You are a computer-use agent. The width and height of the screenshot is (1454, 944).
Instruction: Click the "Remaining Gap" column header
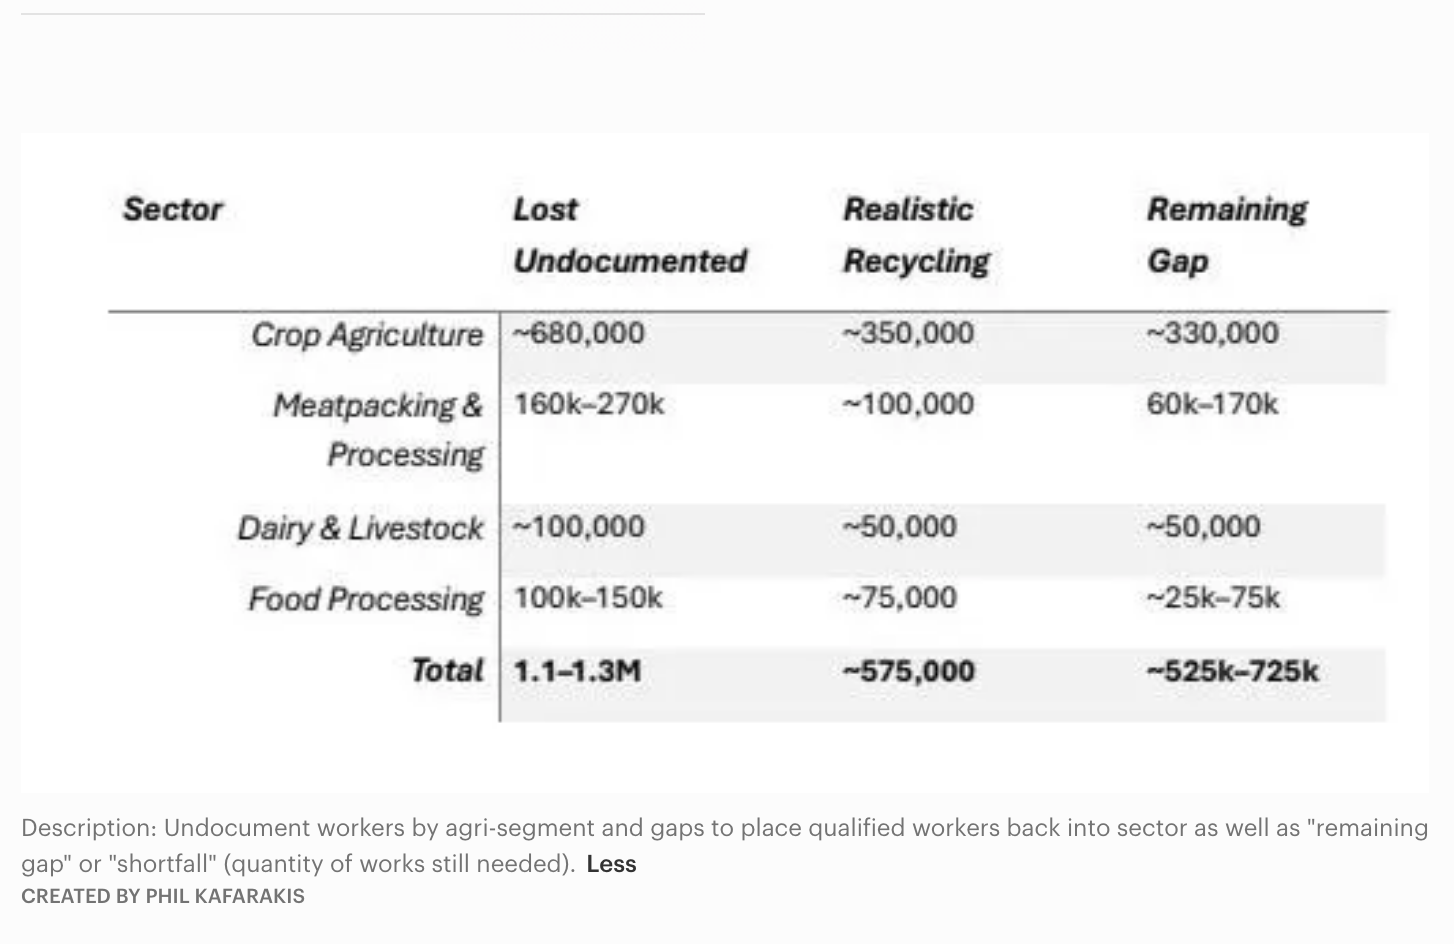1226,235
